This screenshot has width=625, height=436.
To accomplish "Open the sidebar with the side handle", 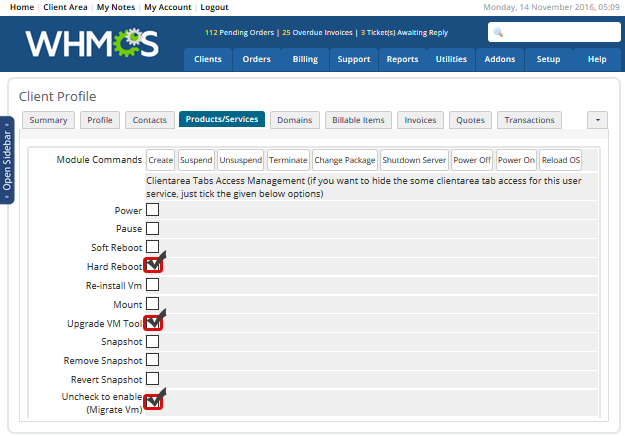I will click(7, 158).
